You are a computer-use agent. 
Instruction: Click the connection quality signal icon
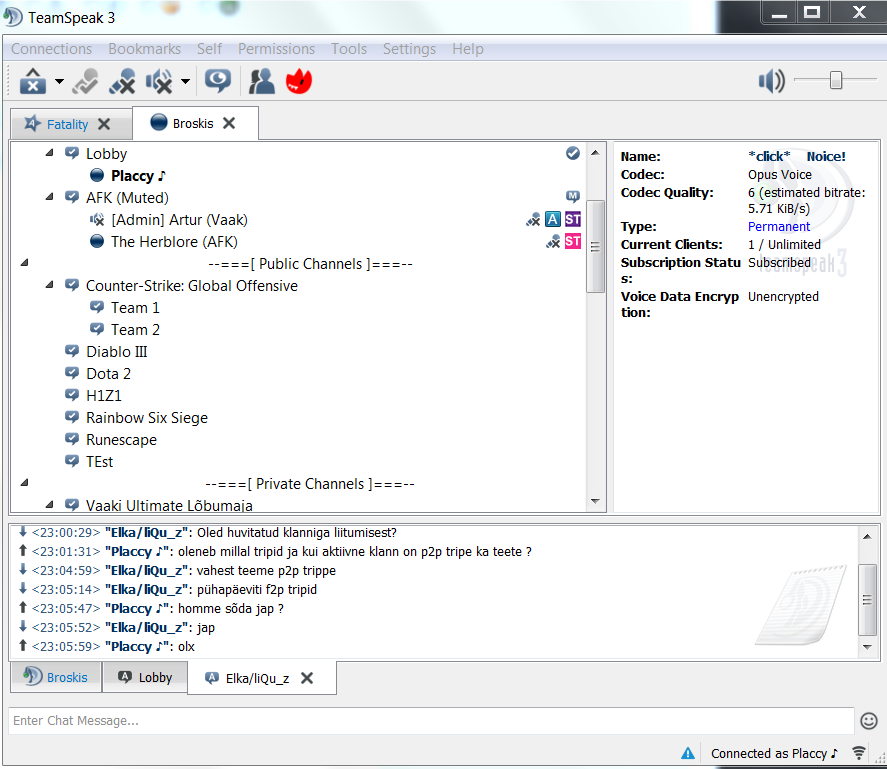pos(859,753)
